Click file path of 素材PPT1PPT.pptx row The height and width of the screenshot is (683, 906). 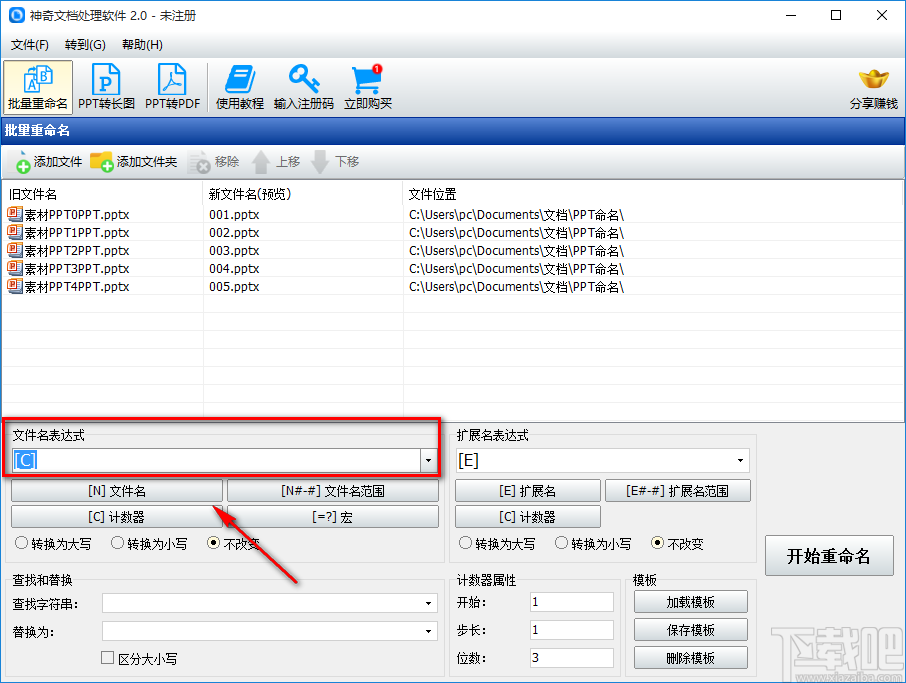coord(516,232)
